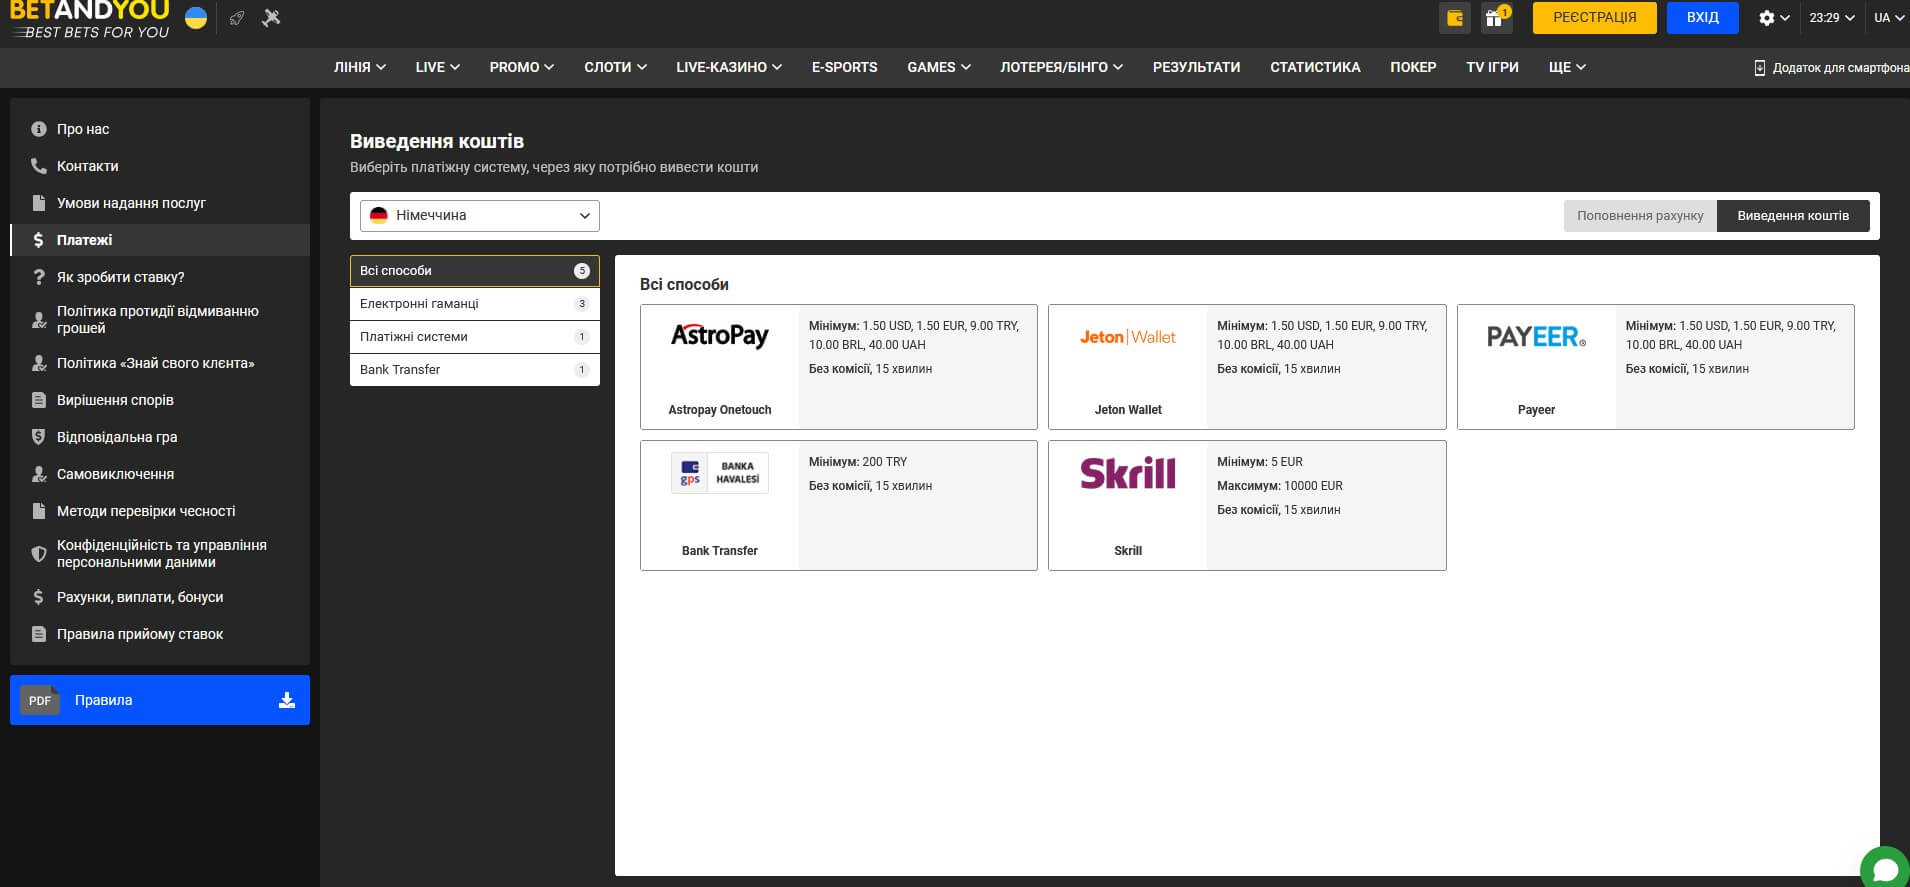Open Правила прийому ставок page
The width and height of the screenshot is (1910, 887).
tap(140, 634)
